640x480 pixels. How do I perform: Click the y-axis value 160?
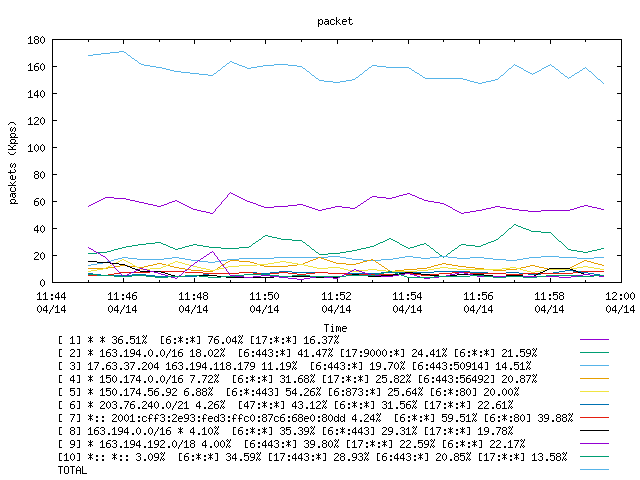point(36,67)
